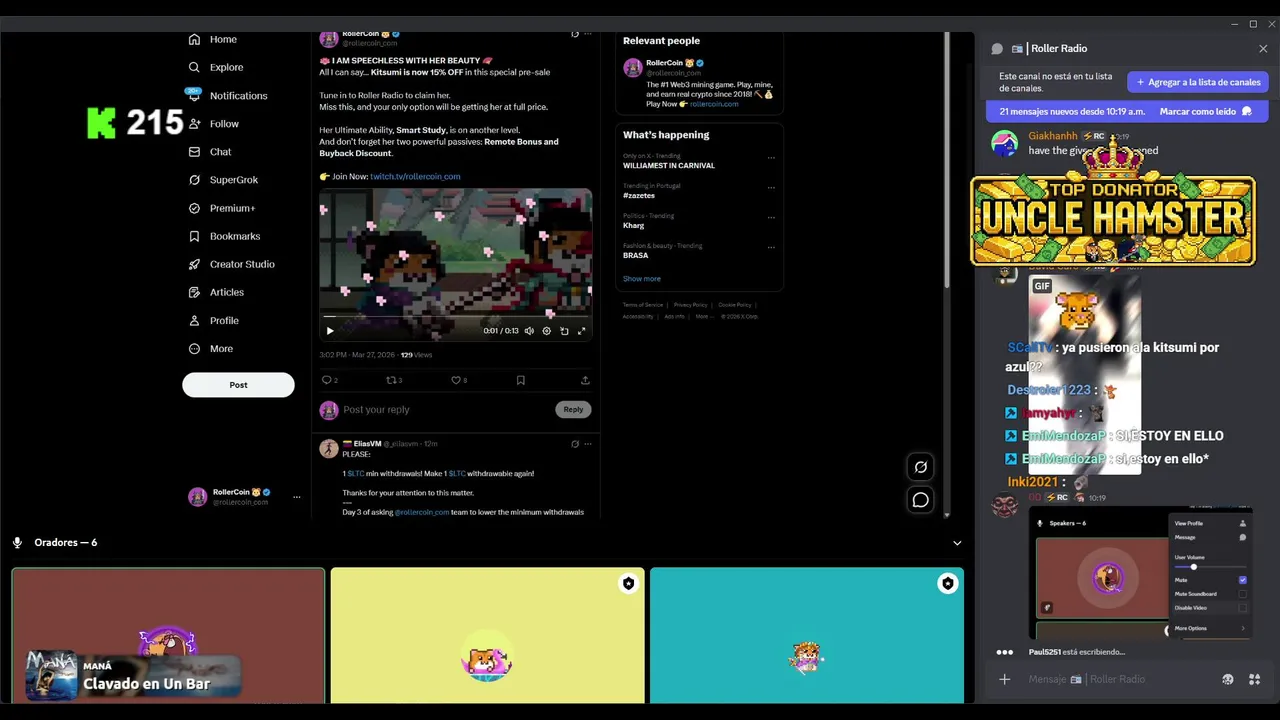Open options for #zazetes trend
Screen dimensions: 1280x720
771,187
